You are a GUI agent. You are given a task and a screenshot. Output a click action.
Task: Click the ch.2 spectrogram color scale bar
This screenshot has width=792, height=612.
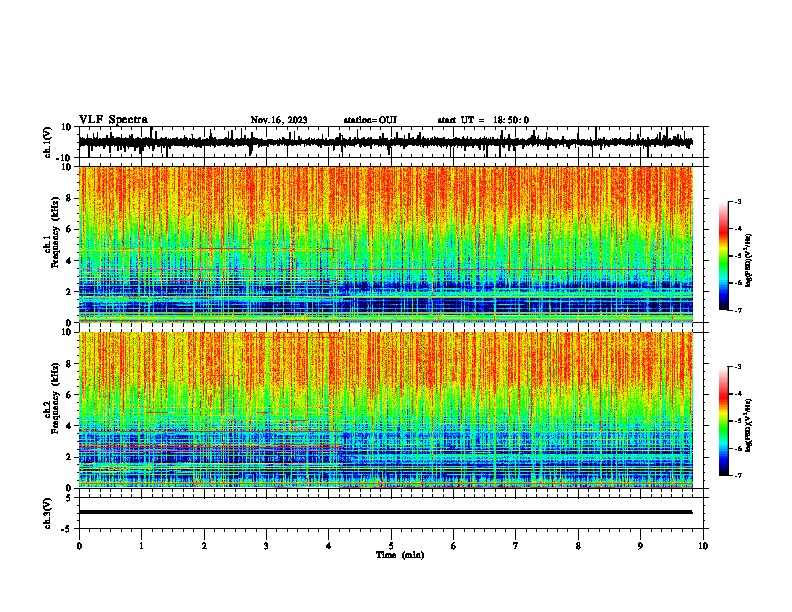tap(724, 421)
